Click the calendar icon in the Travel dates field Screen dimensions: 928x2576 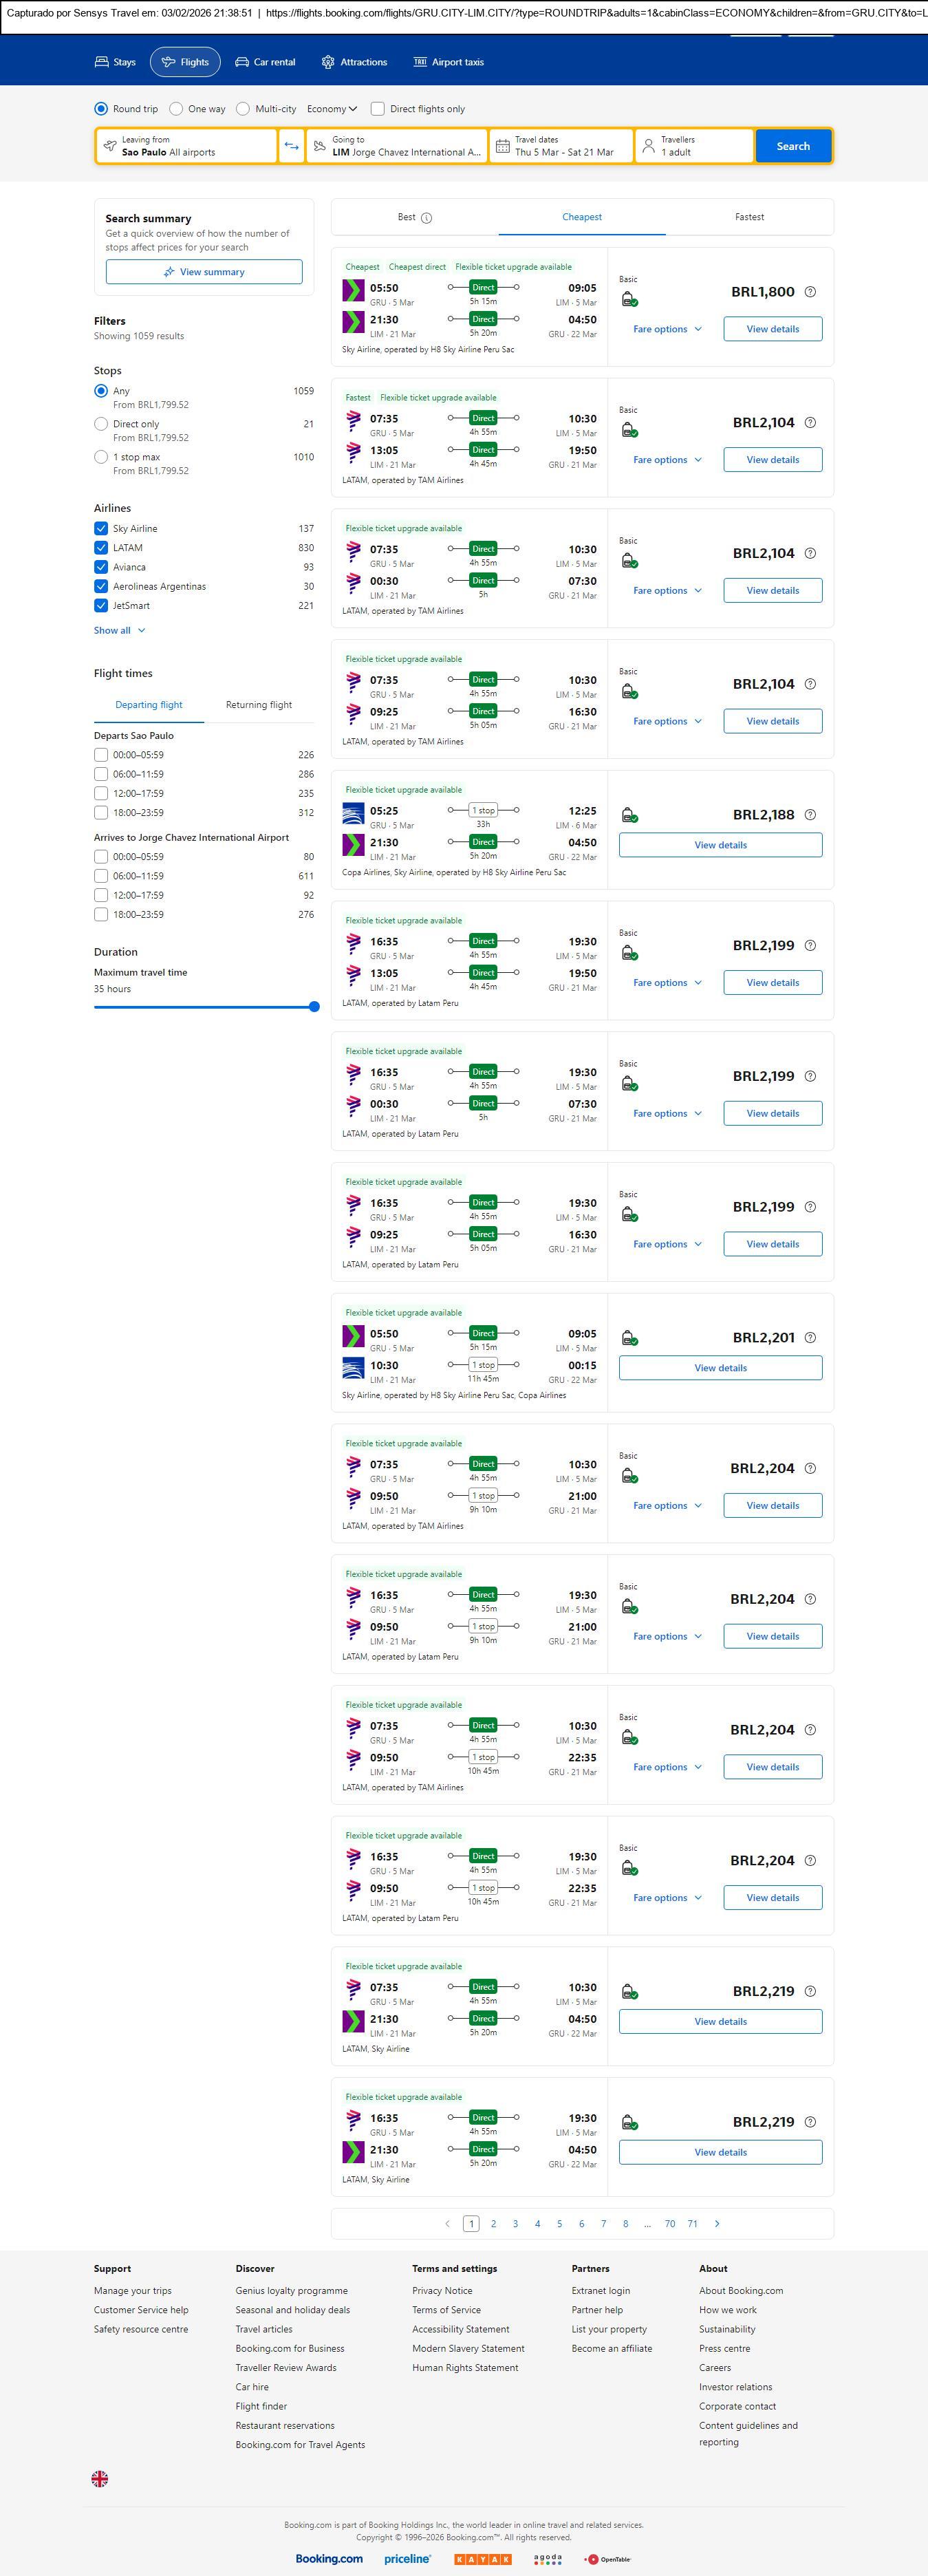(x=503, y=146)
